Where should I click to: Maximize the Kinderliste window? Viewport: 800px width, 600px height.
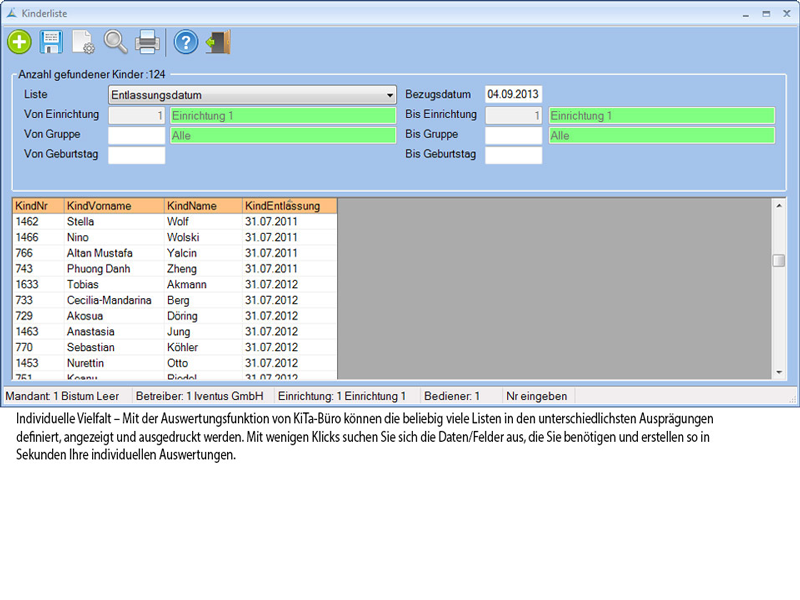pyautogui.click(x=766, y=13)
